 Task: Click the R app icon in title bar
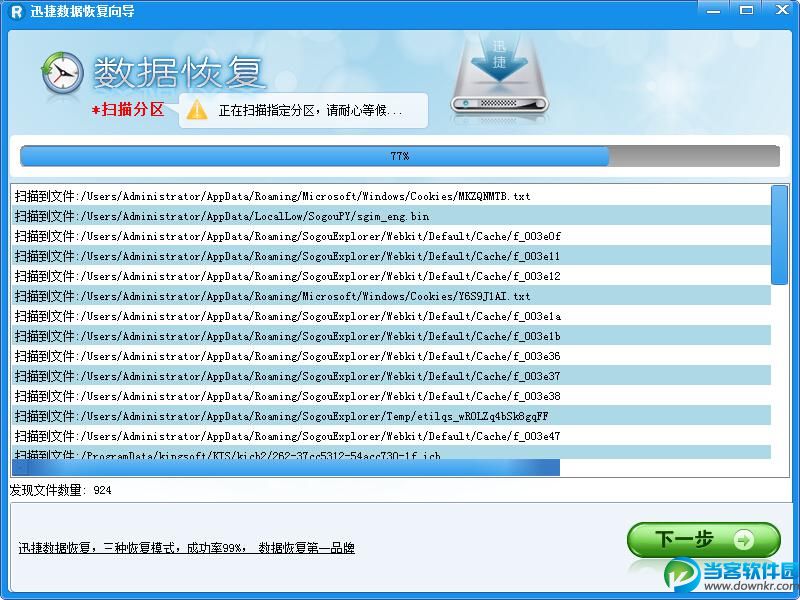click(17, 11)
